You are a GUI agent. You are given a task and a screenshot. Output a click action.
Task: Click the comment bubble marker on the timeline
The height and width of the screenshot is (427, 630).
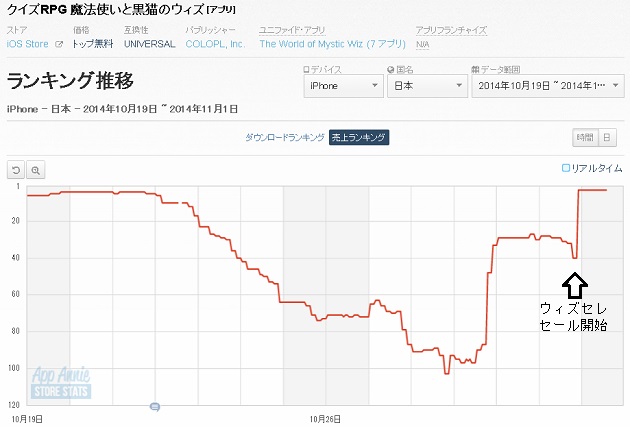click(155, 407)
